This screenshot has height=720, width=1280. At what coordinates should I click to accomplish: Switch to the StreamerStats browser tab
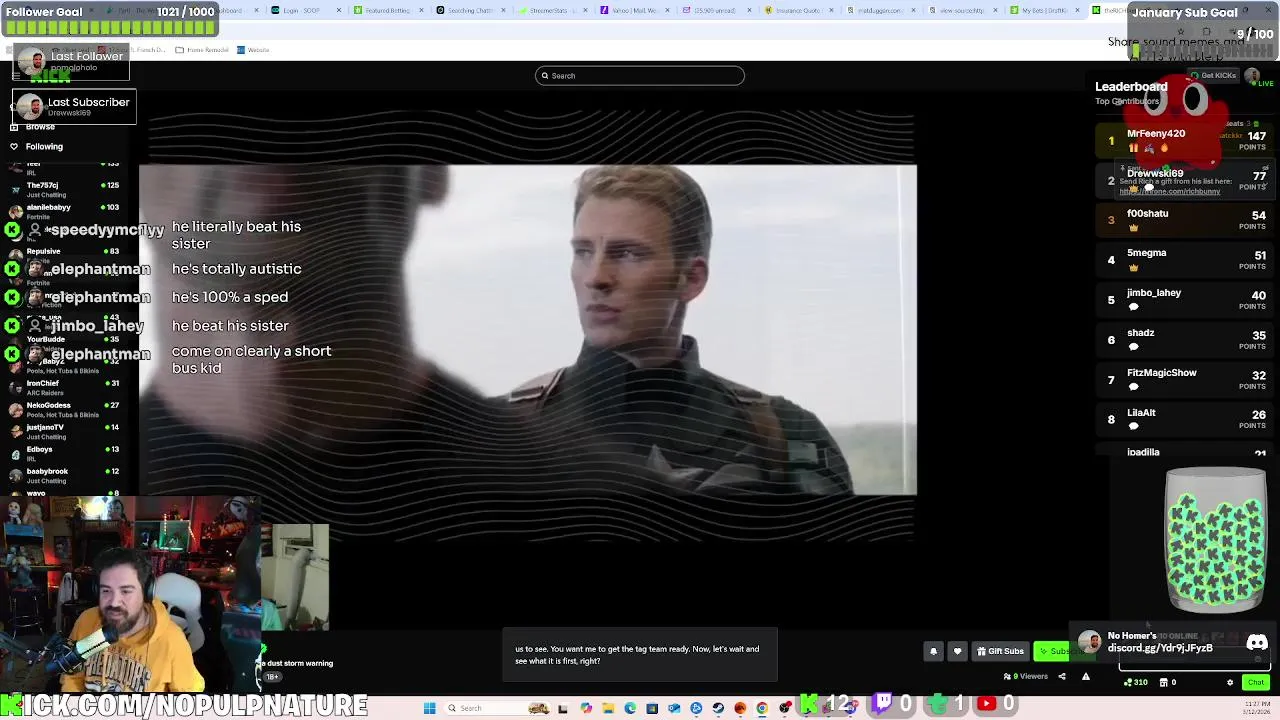click(x=550, y=10)
